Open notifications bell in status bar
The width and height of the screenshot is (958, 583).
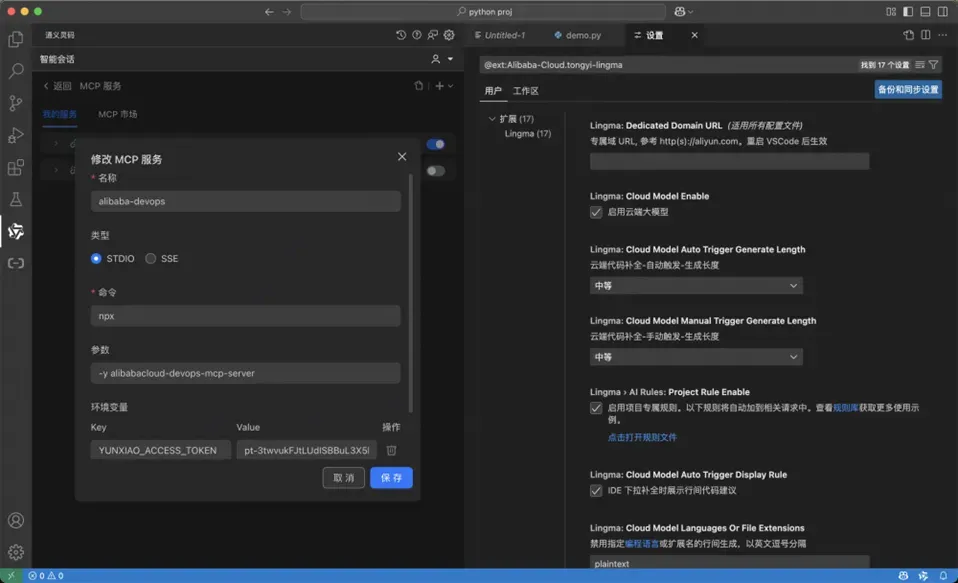click(943, 576)
